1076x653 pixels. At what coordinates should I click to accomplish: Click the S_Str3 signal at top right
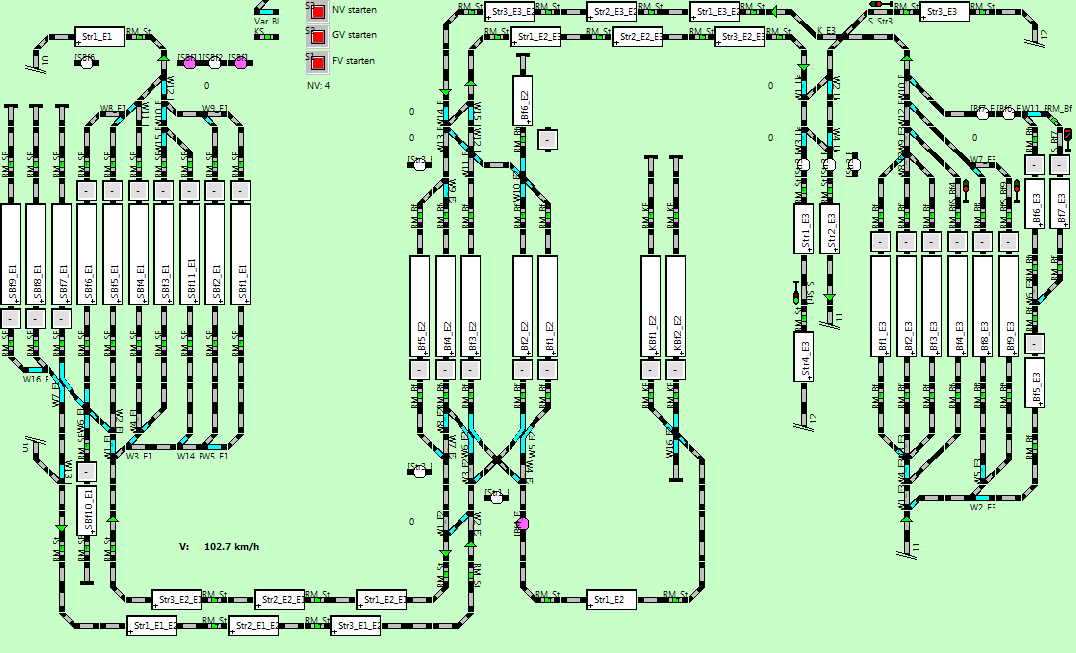(x=877, y=5)
